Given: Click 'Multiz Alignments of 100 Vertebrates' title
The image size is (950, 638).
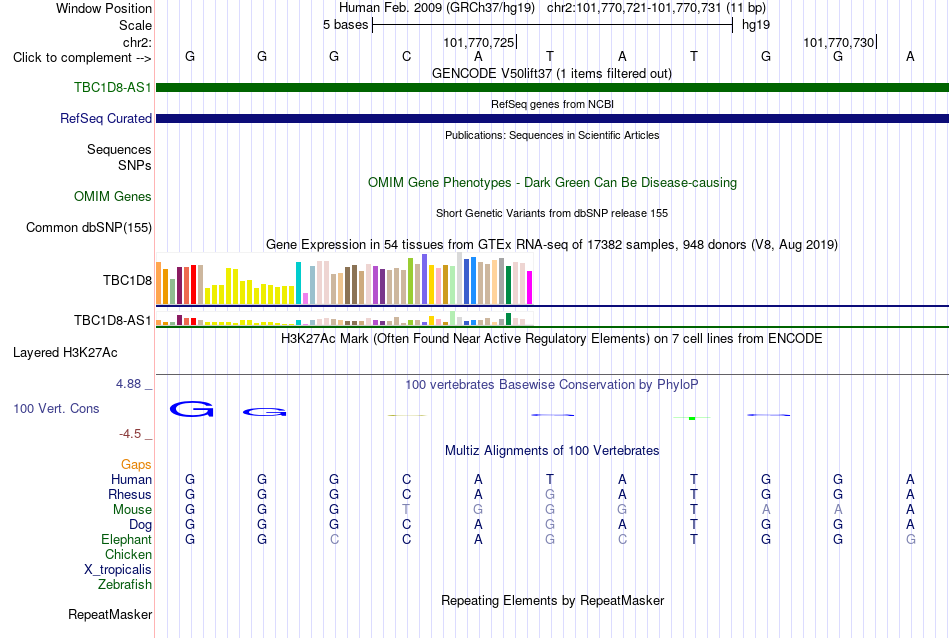Looking at the screenshot, I should coord(552,450).
